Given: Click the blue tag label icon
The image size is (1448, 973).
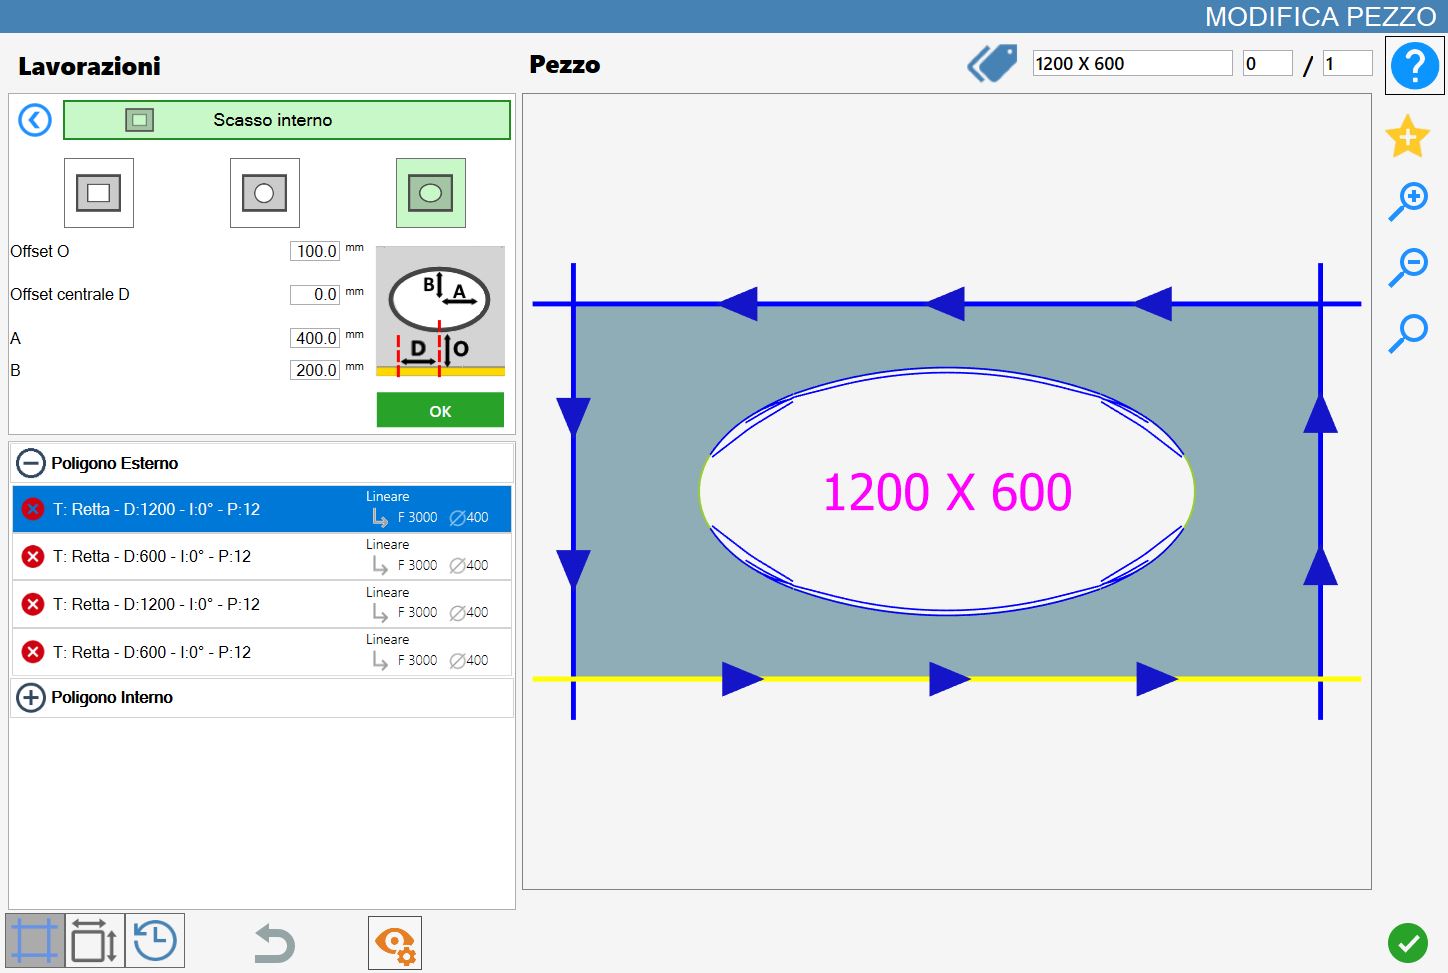Looking at the screenshot, I should 992,63.
